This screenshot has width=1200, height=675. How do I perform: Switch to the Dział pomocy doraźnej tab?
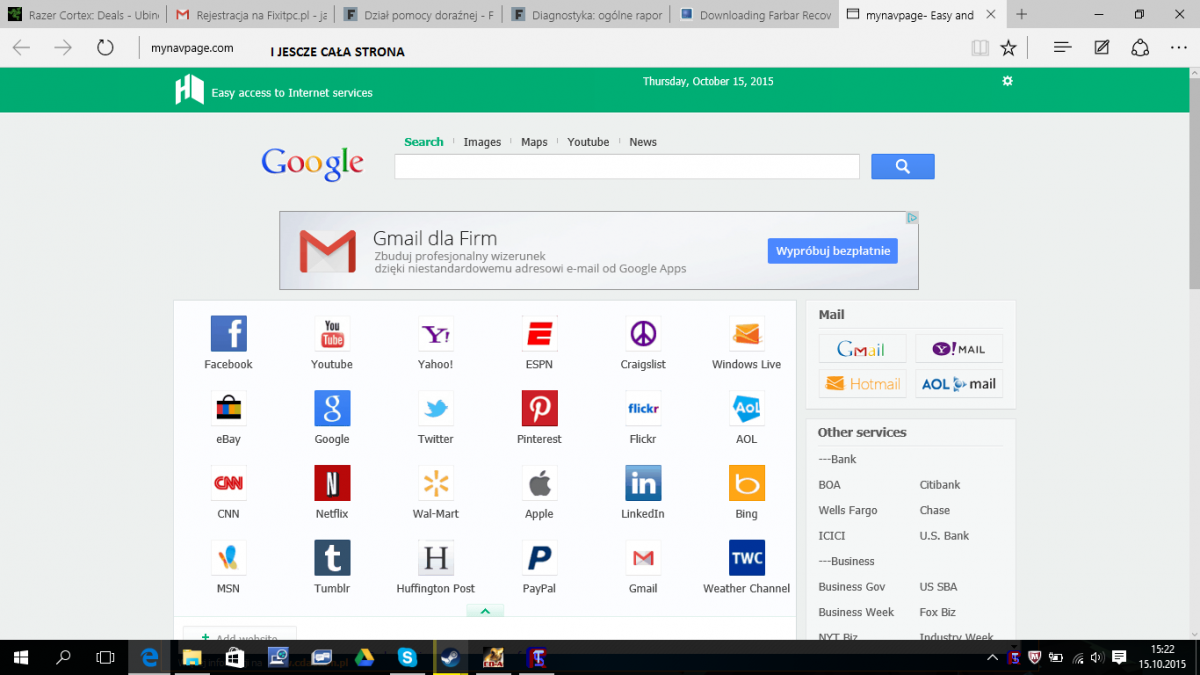(x=418, y=15)
